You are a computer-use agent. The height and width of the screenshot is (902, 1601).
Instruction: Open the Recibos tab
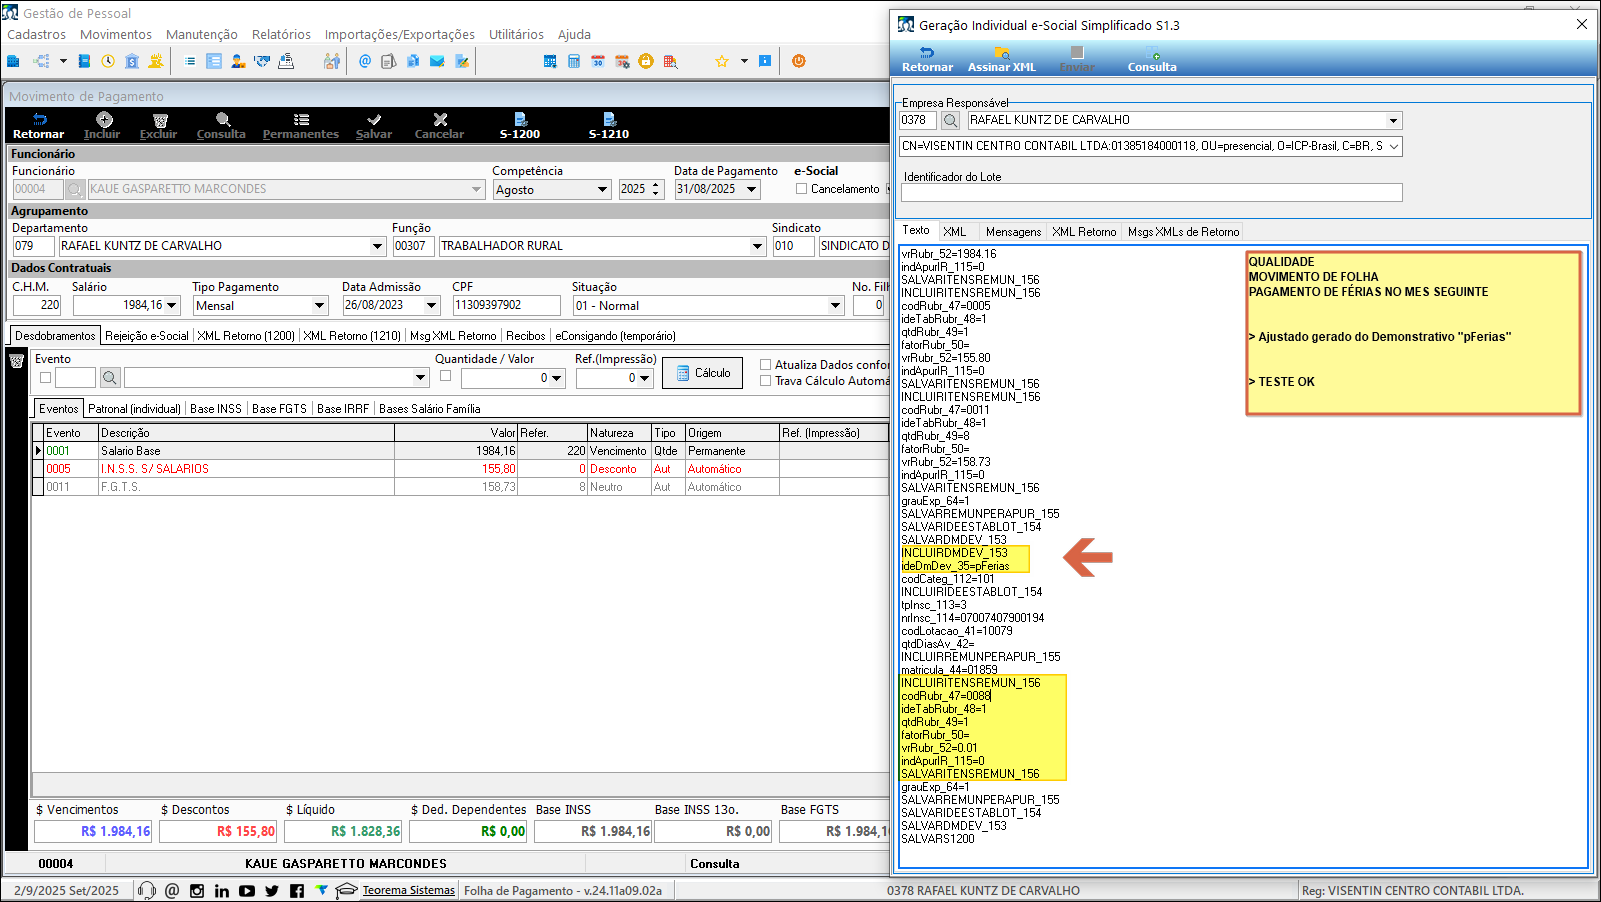(526, 335)
